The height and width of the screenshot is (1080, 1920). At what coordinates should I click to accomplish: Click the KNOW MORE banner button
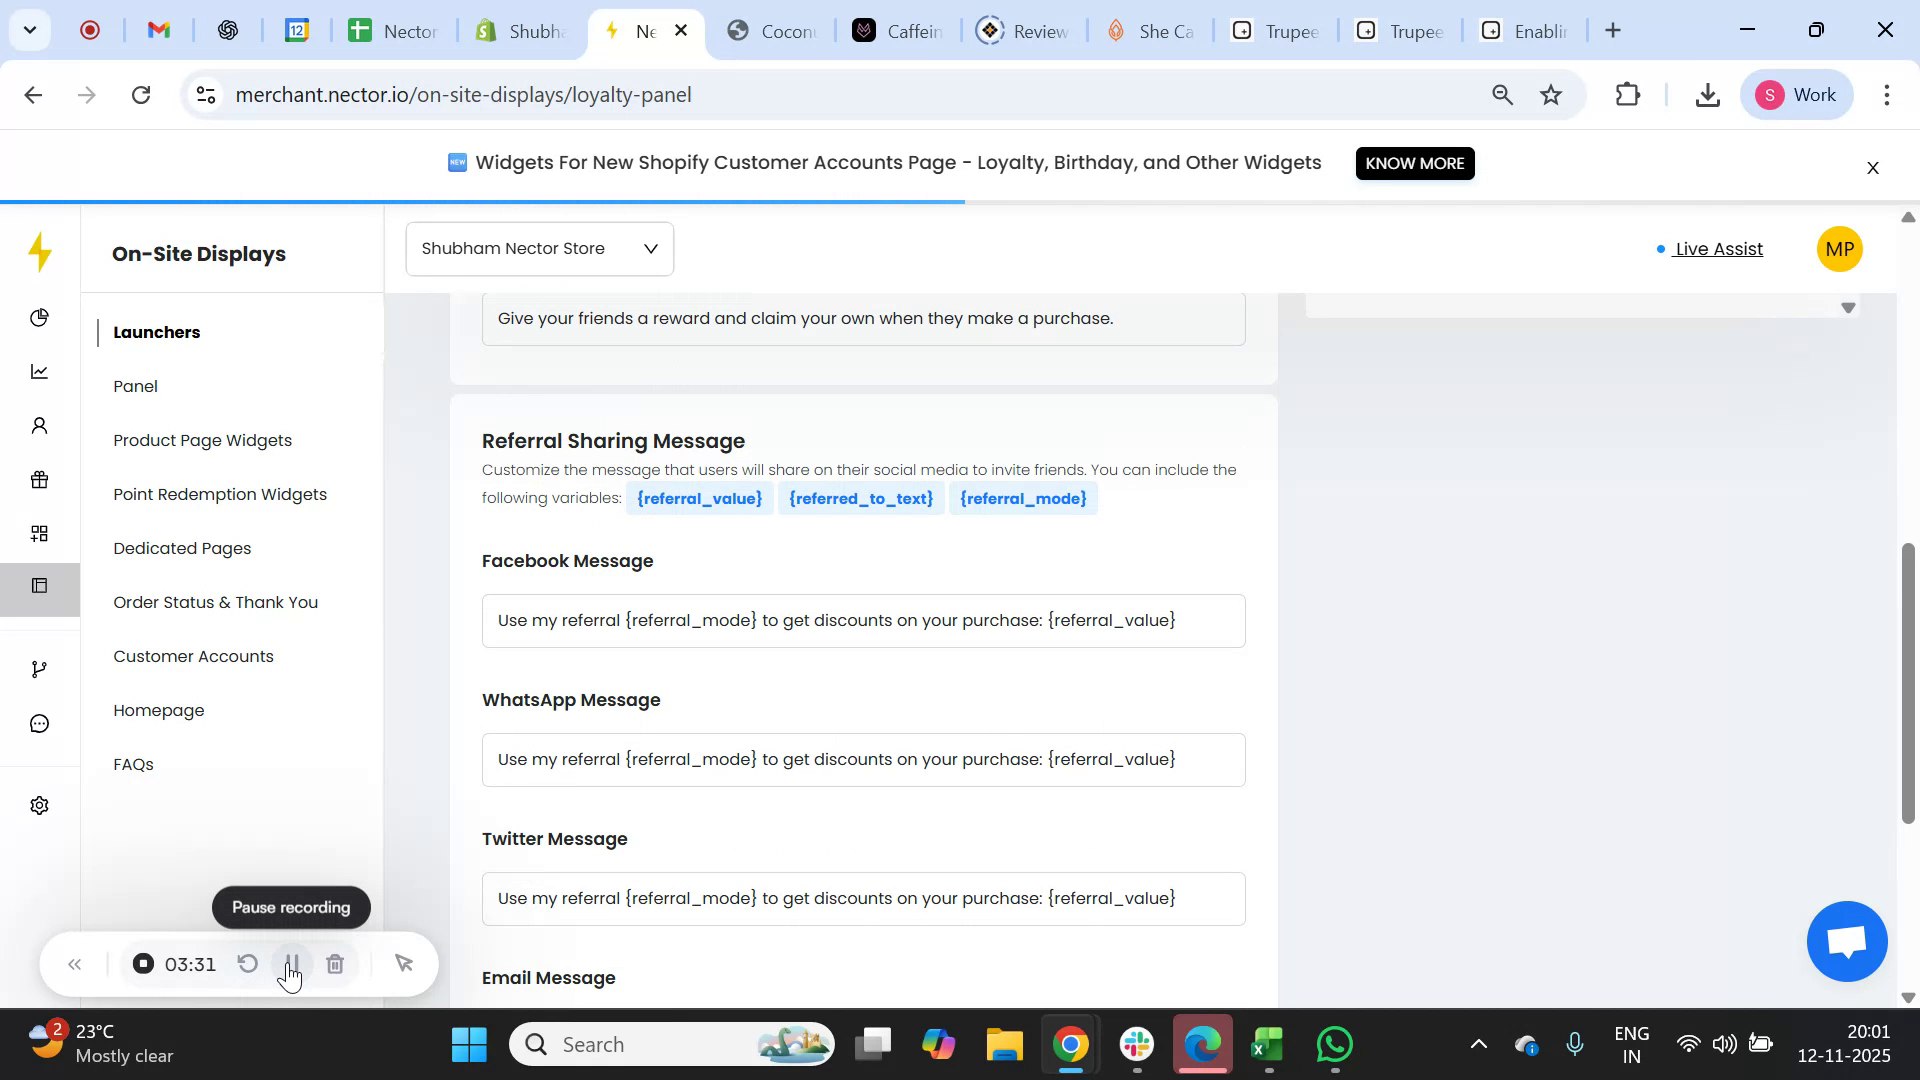pos(1414,163)
